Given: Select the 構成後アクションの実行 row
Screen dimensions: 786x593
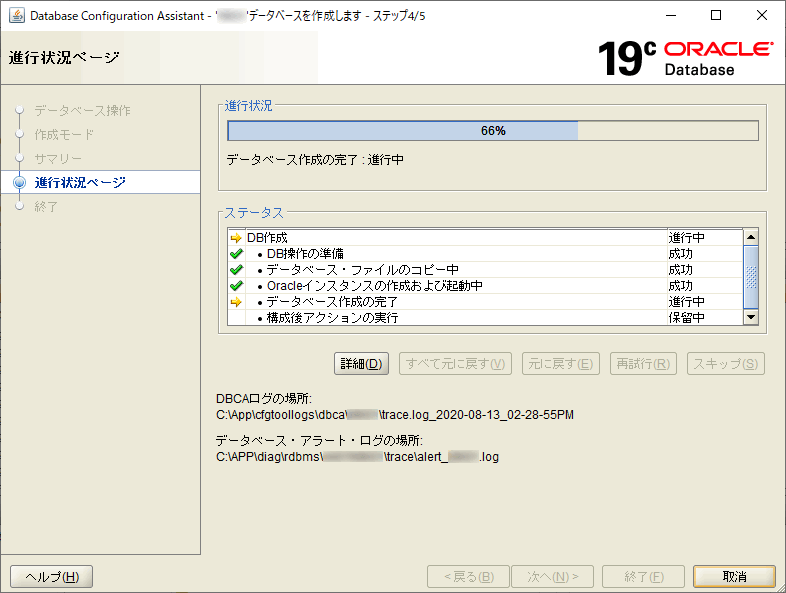Looking at the screenshot, I should 485,318.
